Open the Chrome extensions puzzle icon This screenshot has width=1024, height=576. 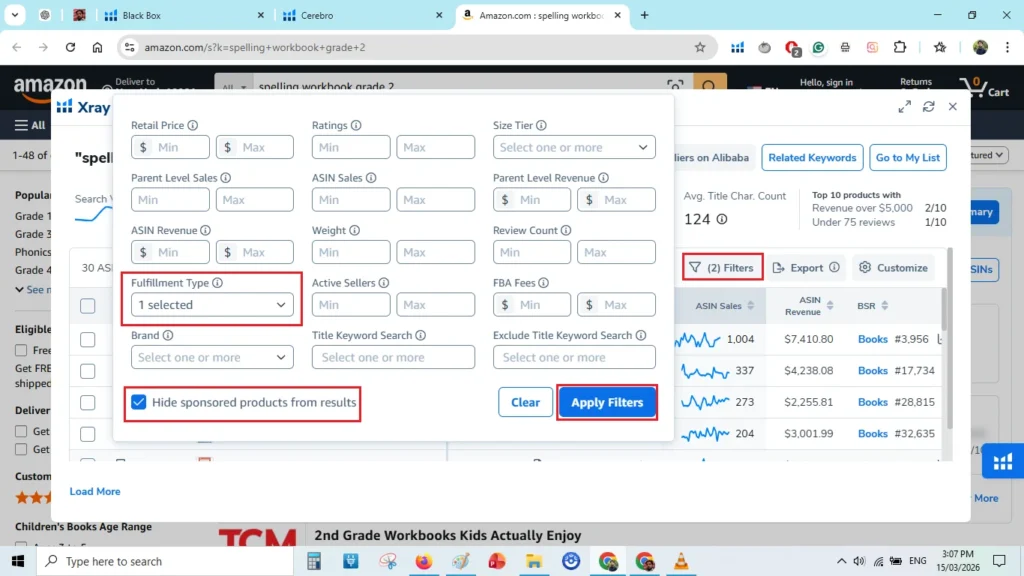[x=899, y=47]
